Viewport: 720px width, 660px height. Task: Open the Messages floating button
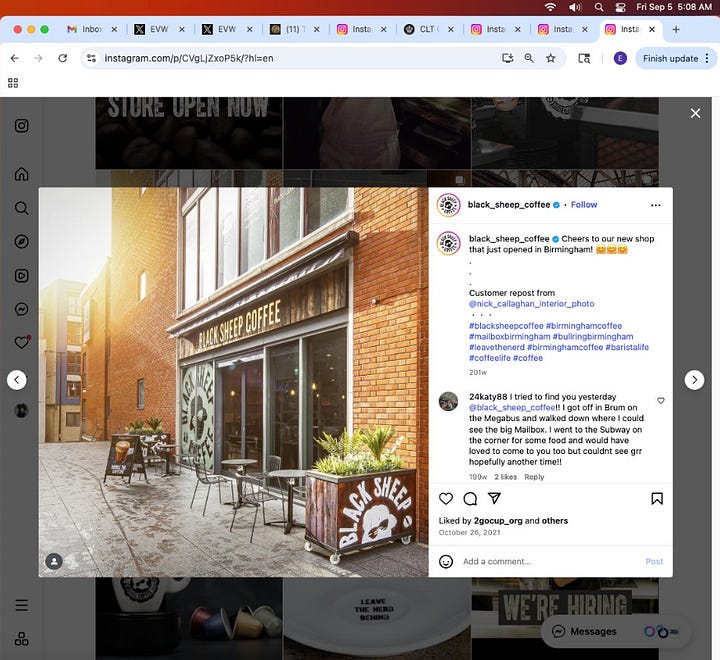616,632
